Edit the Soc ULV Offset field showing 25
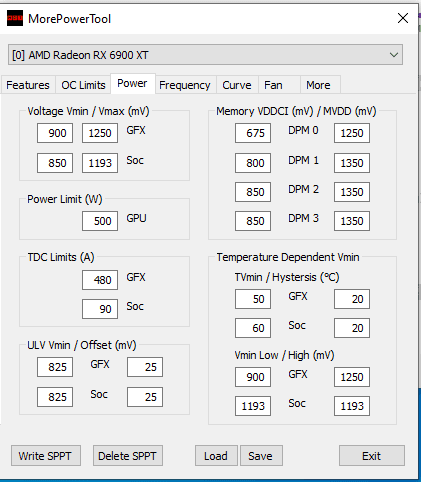 click(145, 397)
